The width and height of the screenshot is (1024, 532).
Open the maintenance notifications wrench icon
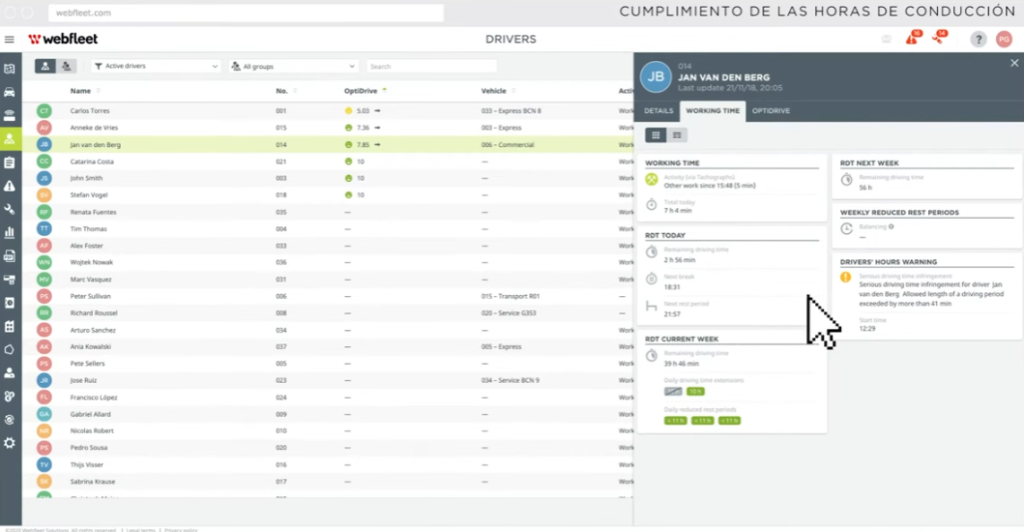point(939,38)
